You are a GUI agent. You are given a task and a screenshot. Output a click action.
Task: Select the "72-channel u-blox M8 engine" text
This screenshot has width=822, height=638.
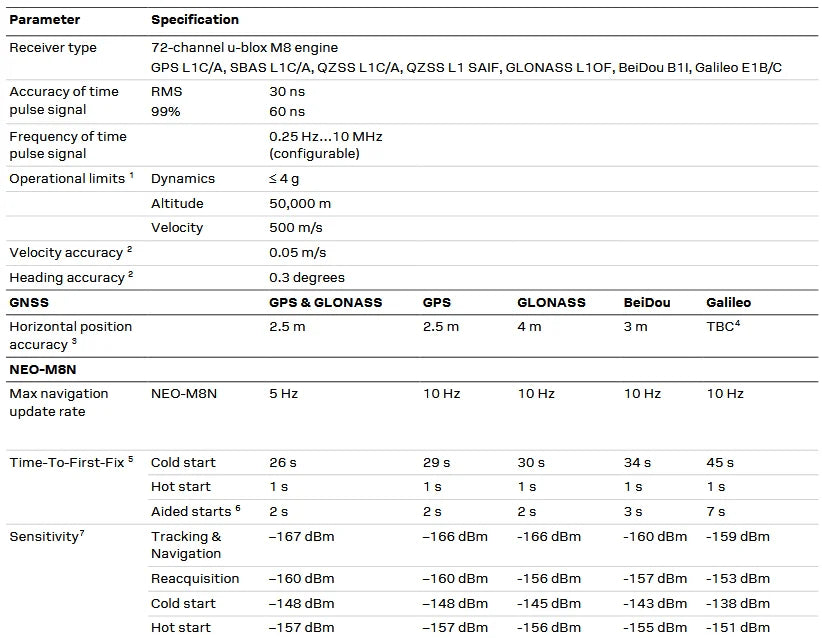tap(244, 48)
